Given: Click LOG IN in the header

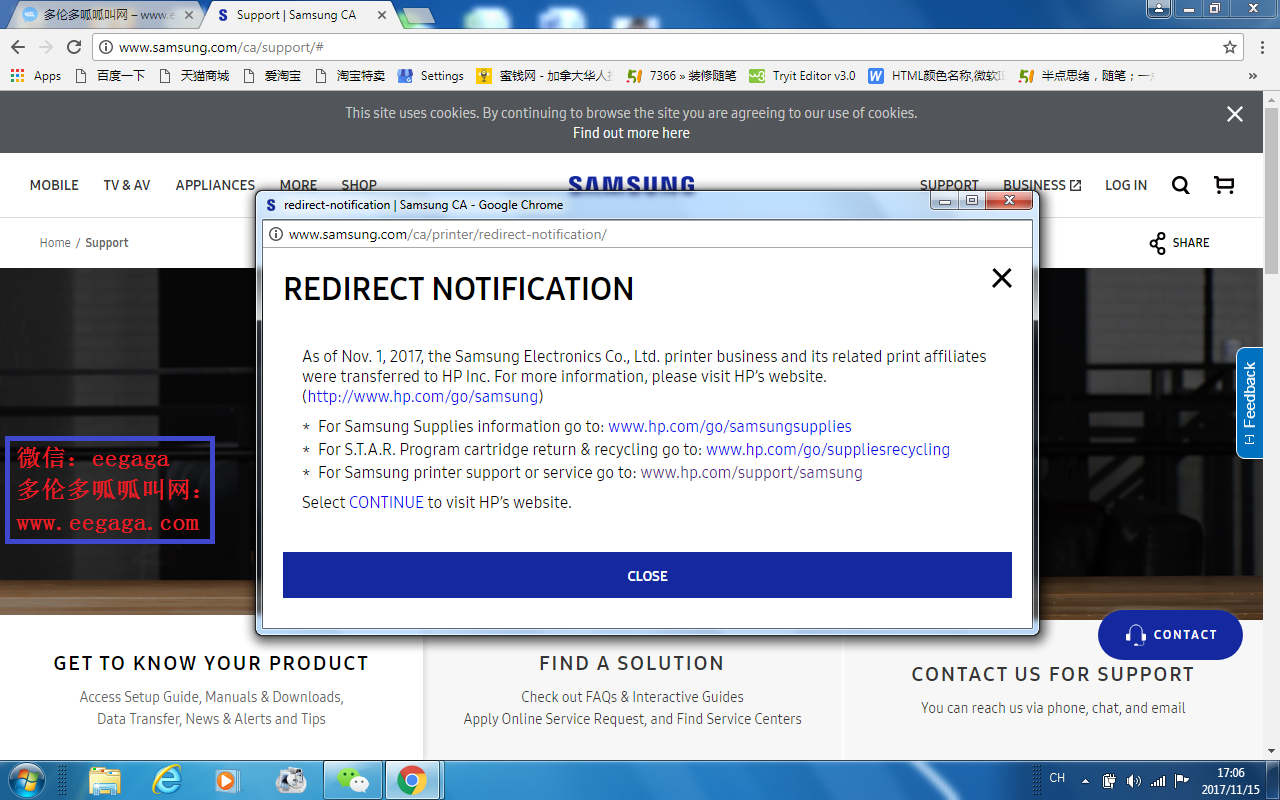Looking at the screenshot, I should tap(1126, 185).
